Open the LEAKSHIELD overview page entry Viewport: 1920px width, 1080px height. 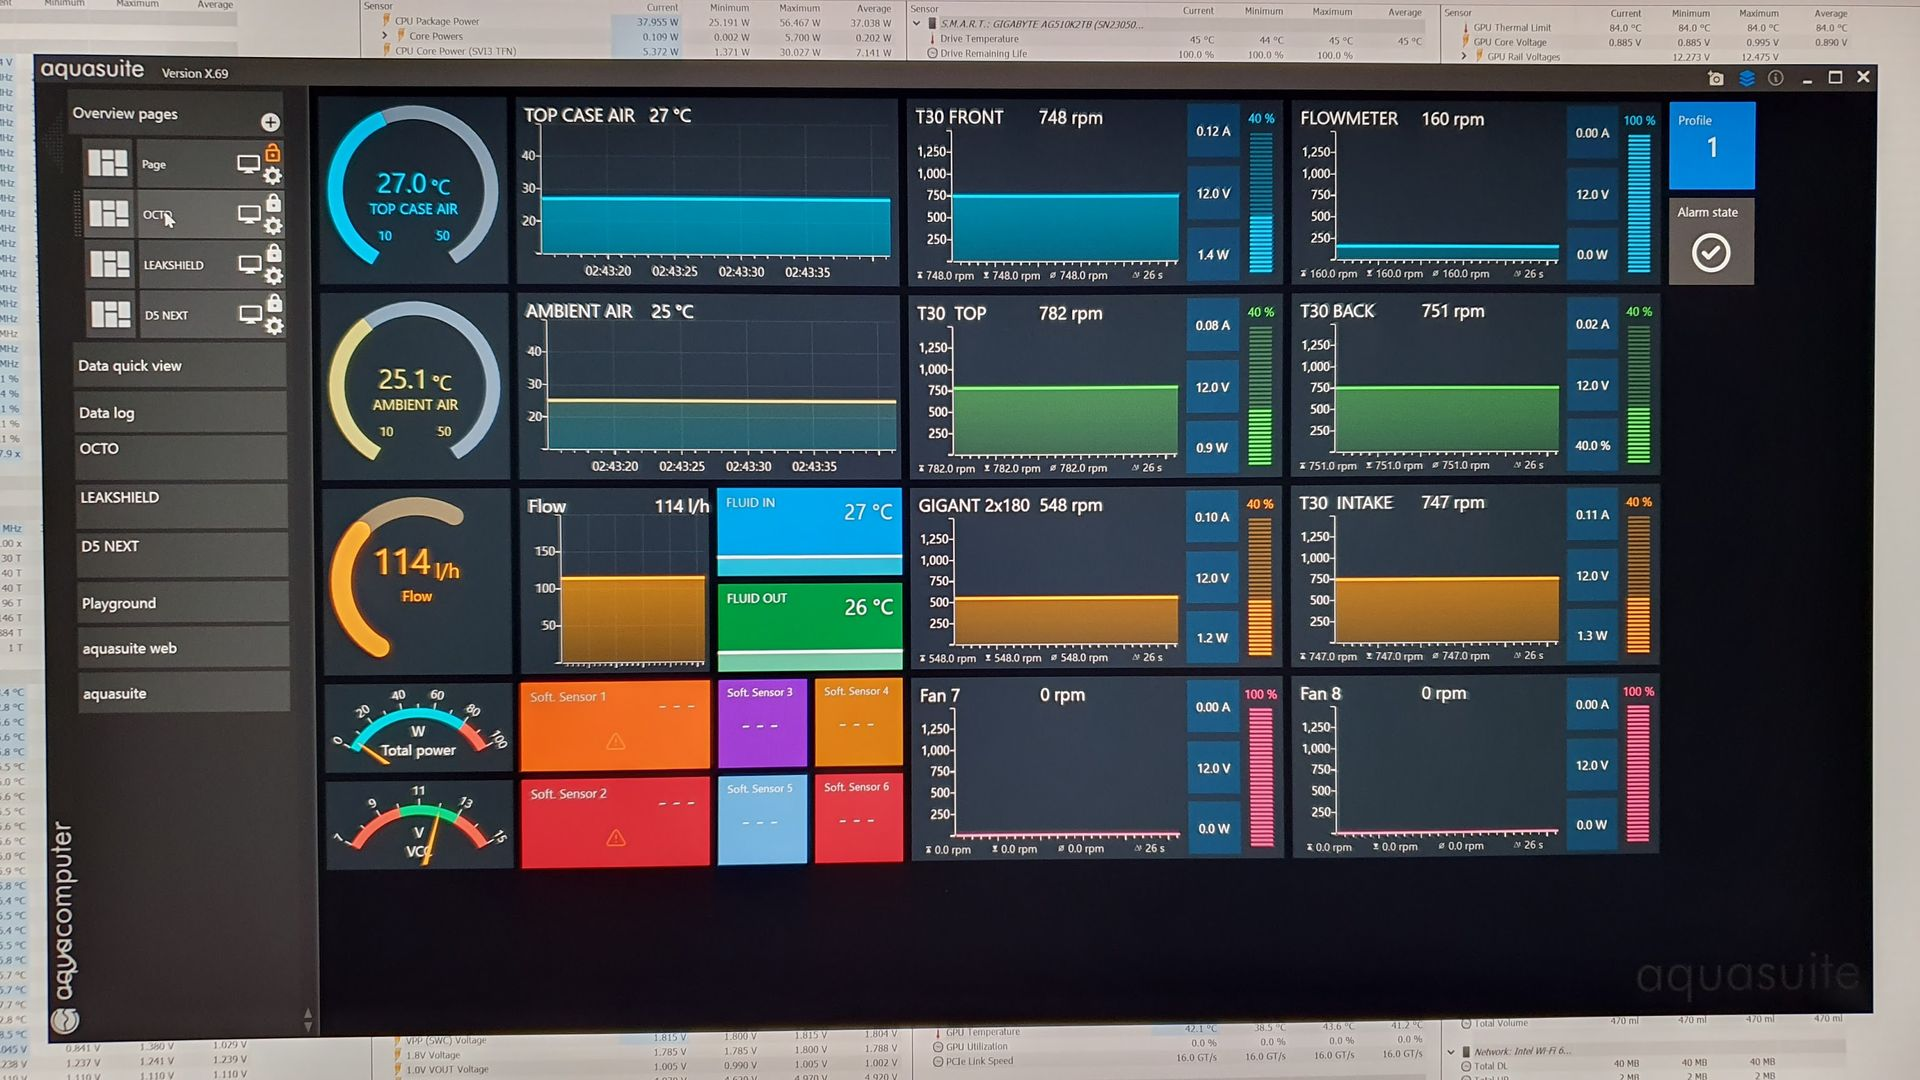[173, 265]
